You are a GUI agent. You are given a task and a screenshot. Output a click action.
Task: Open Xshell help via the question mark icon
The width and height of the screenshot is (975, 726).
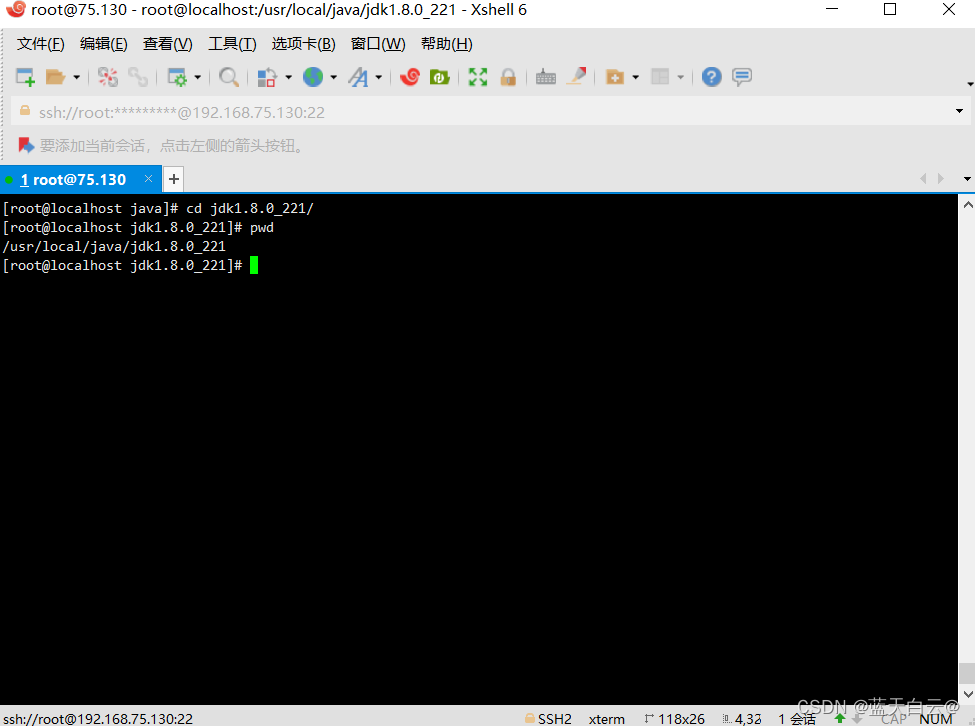pos(711,76)
